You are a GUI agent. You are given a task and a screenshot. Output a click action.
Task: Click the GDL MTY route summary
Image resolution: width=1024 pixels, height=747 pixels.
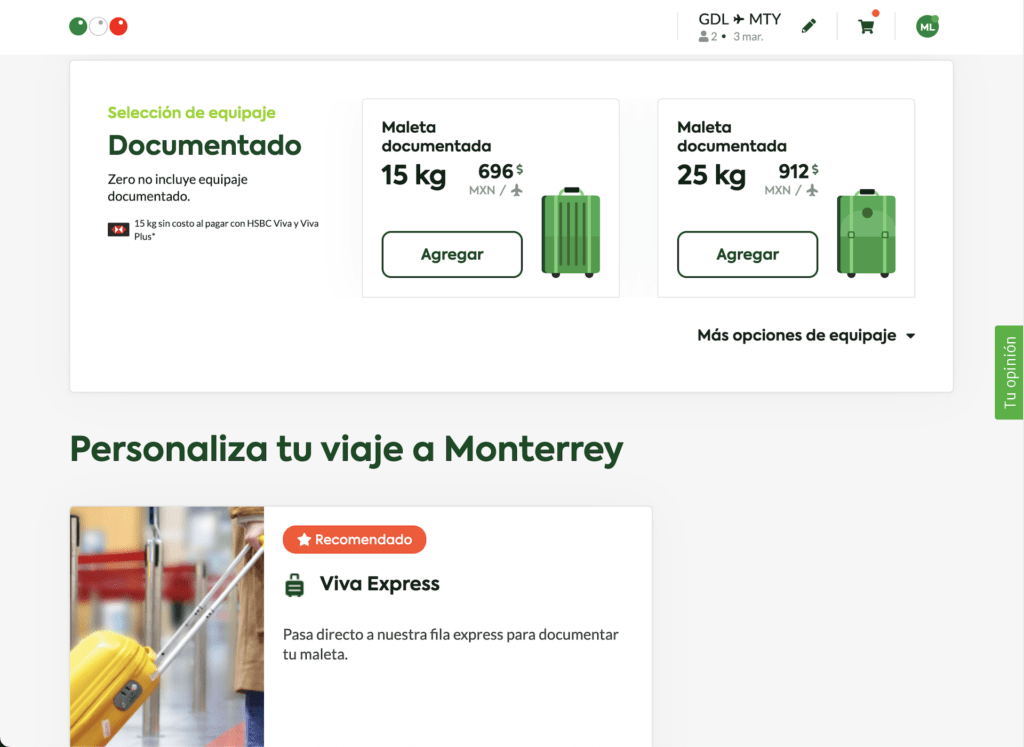[x=739, y=19]
